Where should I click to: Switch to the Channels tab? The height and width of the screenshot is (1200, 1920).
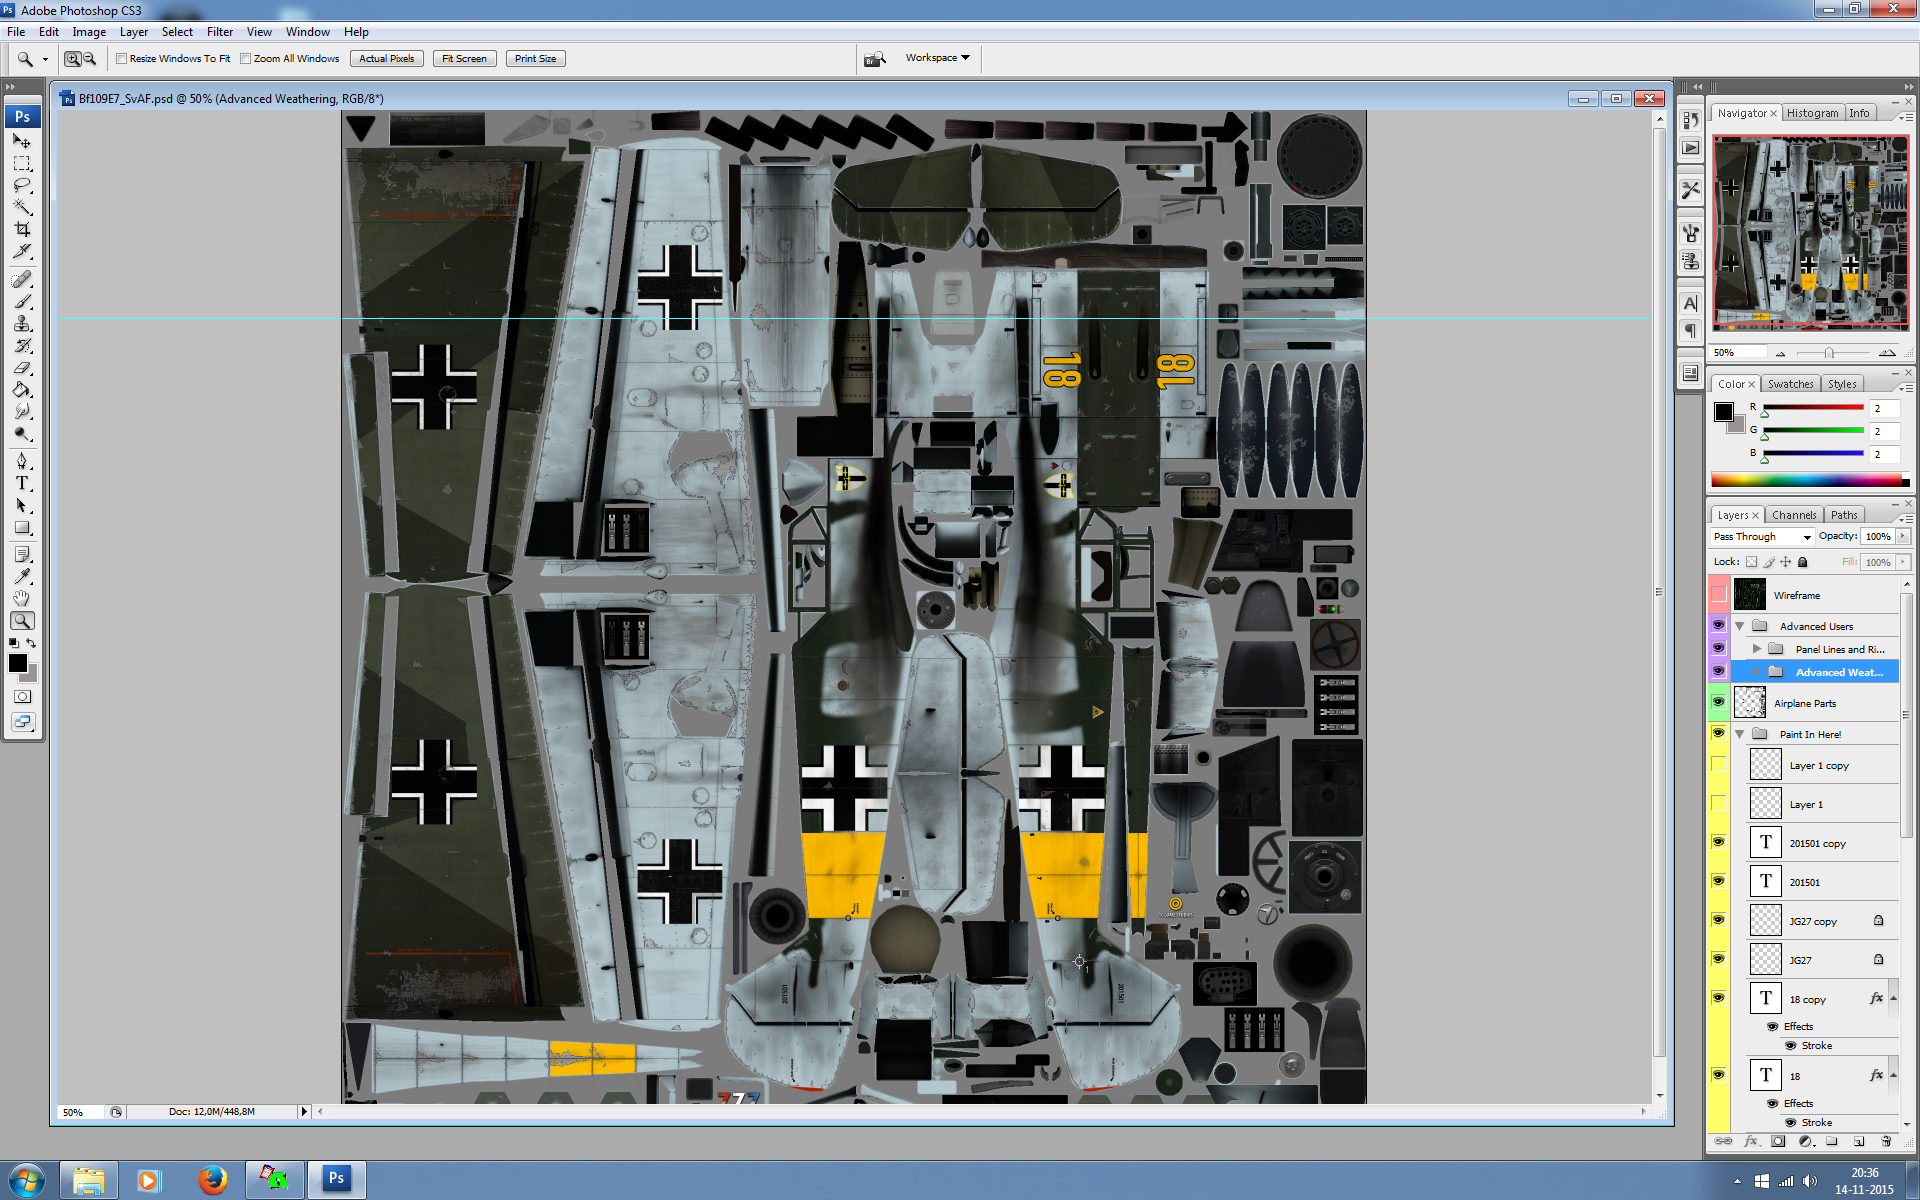coord(1793,515)
